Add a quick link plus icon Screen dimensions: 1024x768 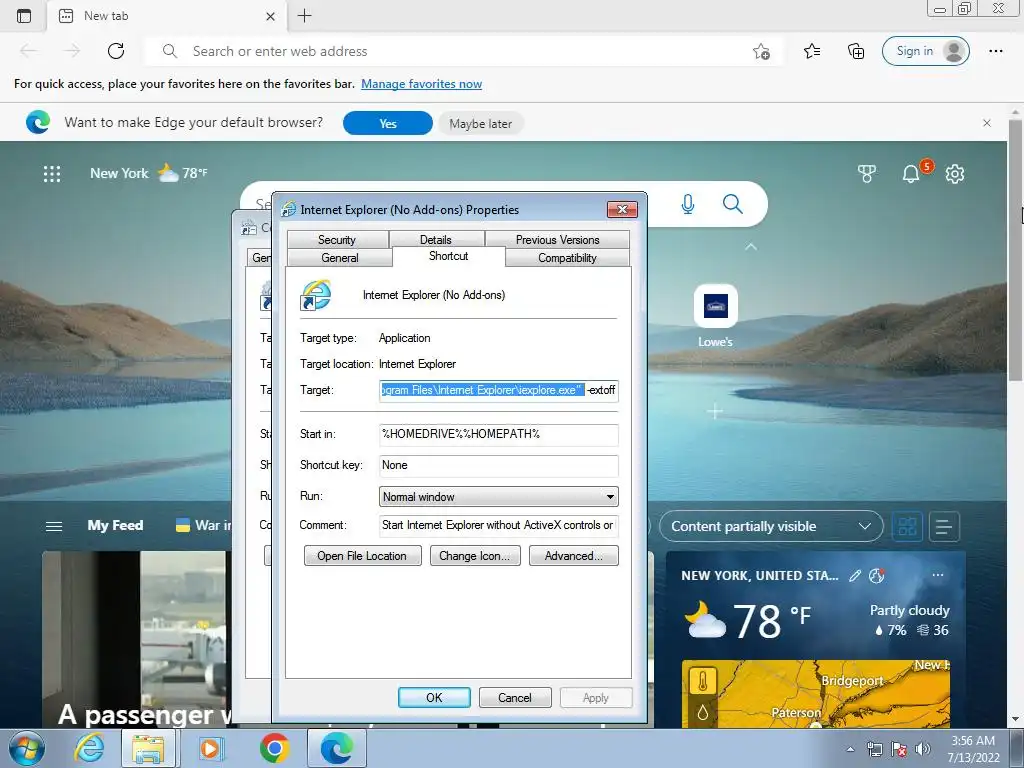pyautogui.click(x=715, y=411)
